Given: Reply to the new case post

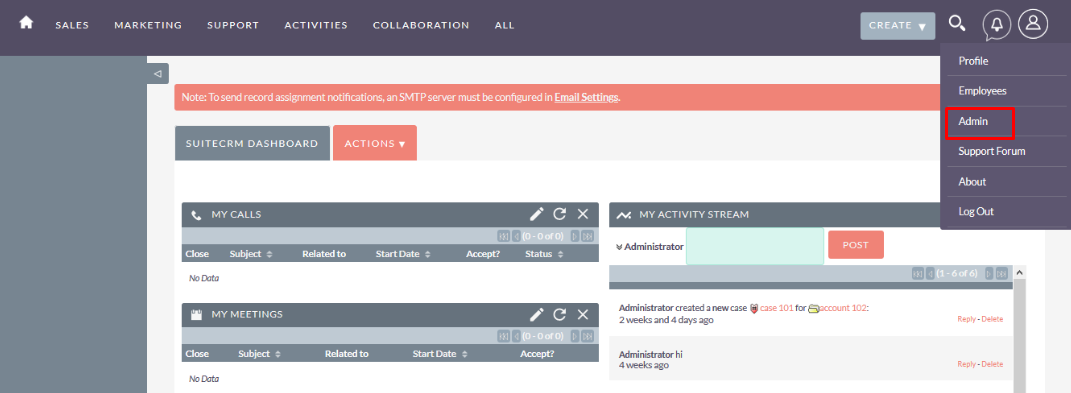Looking at the screenshot, I should (966, 319).
